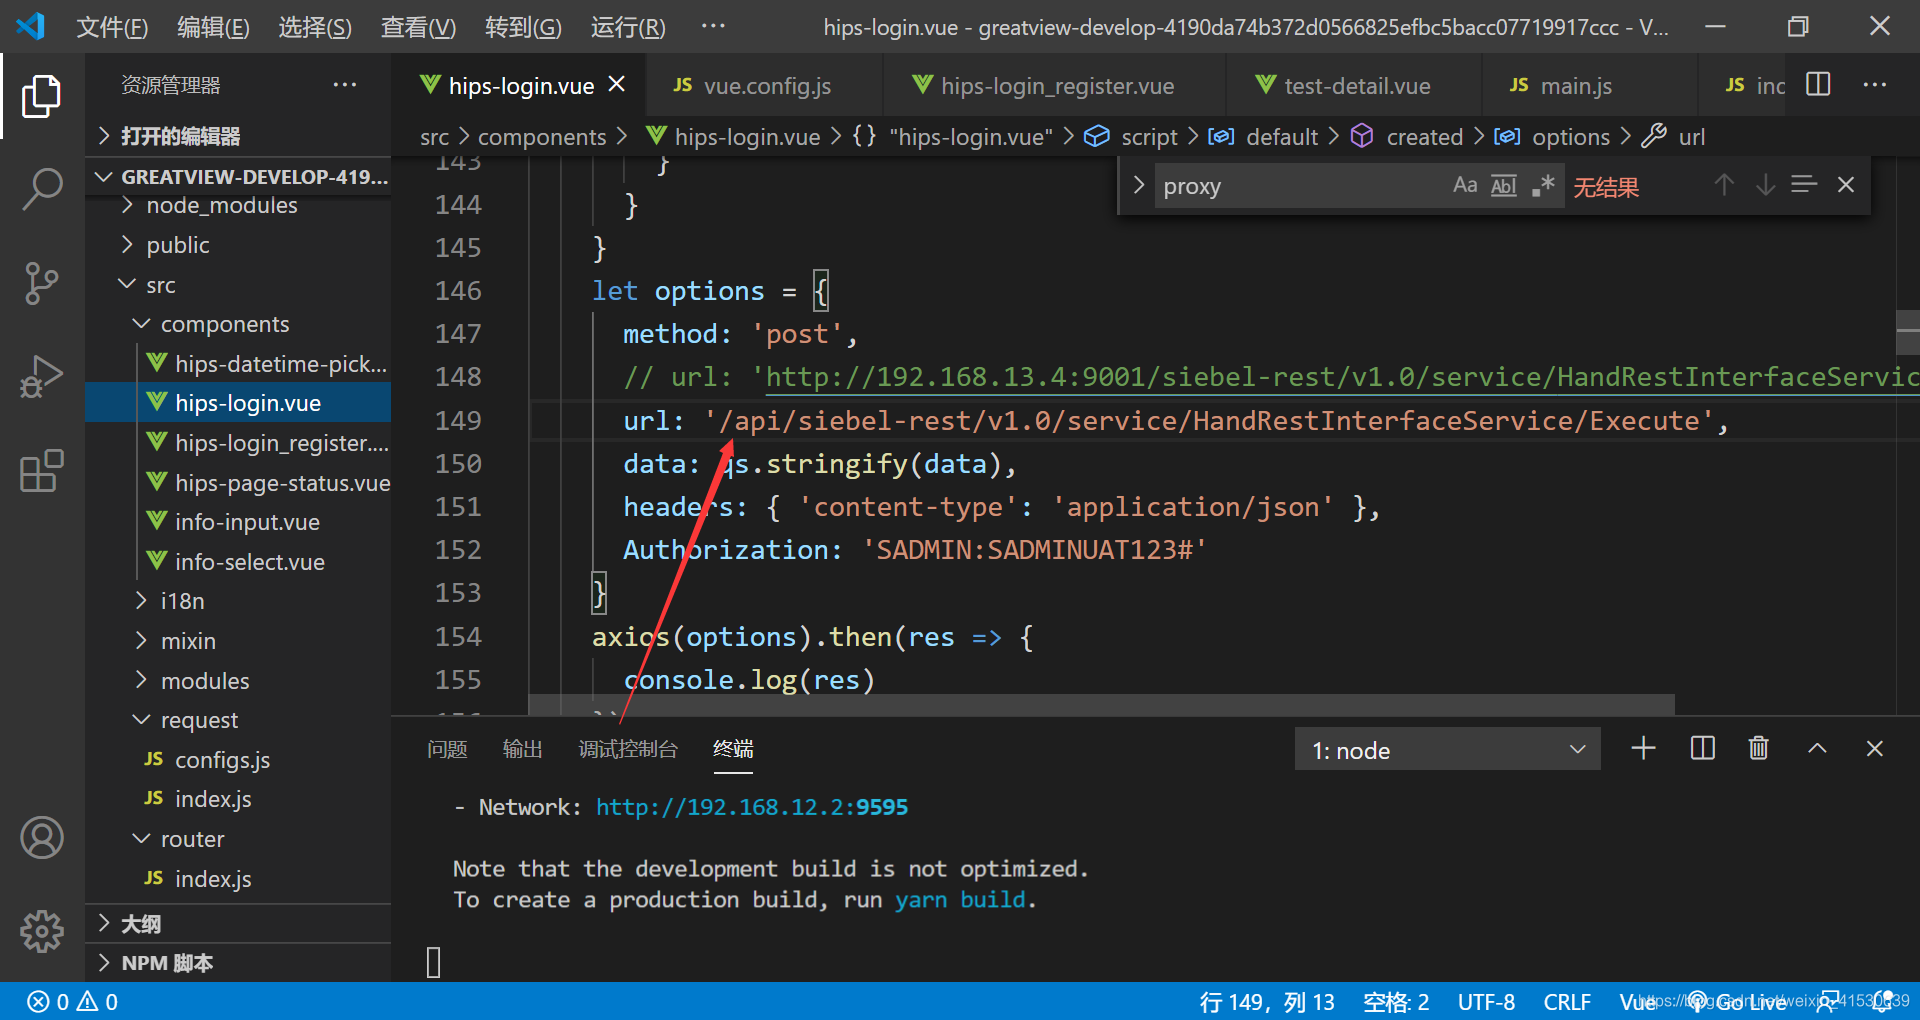Switch to the Debug Console panel tab

pyautogui.click(x=628, y=749)
